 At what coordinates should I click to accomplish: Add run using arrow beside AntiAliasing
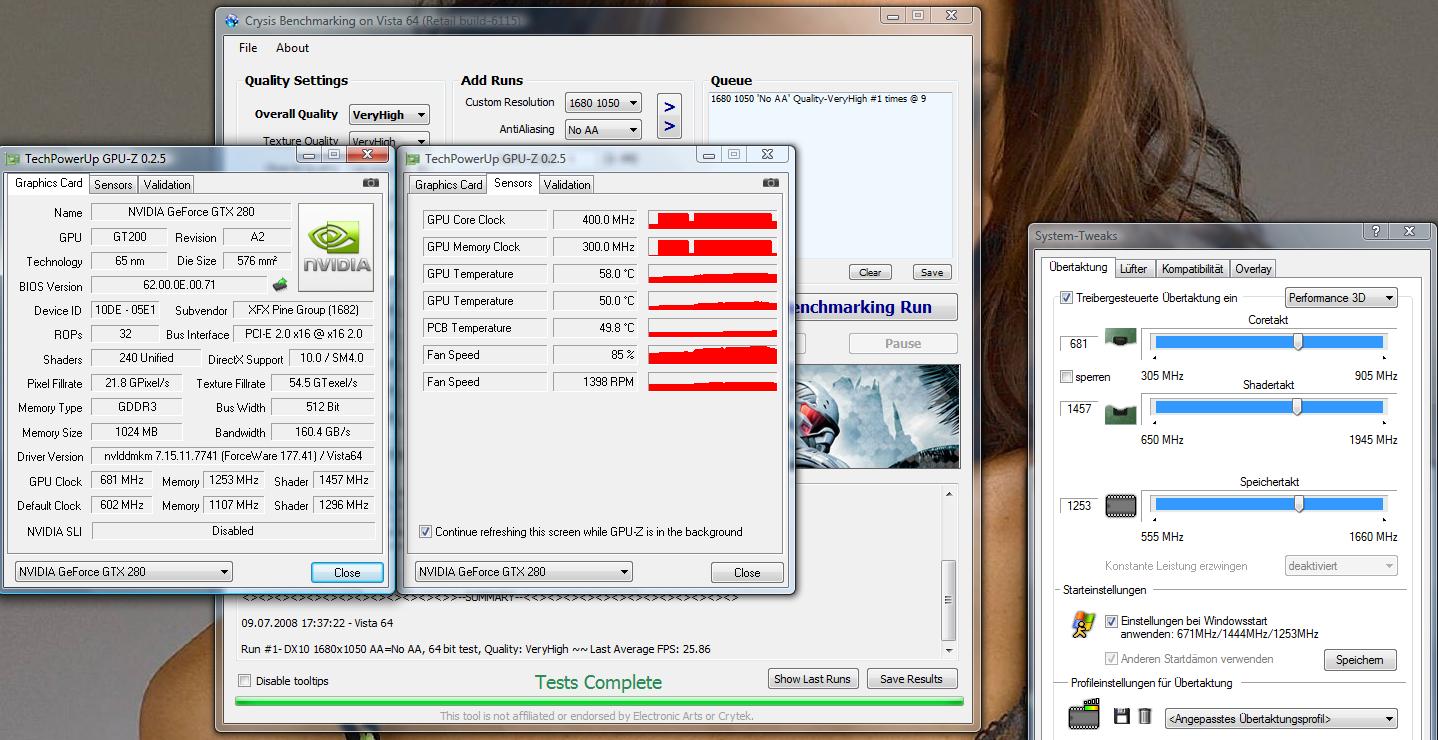(x=669, y=127)
